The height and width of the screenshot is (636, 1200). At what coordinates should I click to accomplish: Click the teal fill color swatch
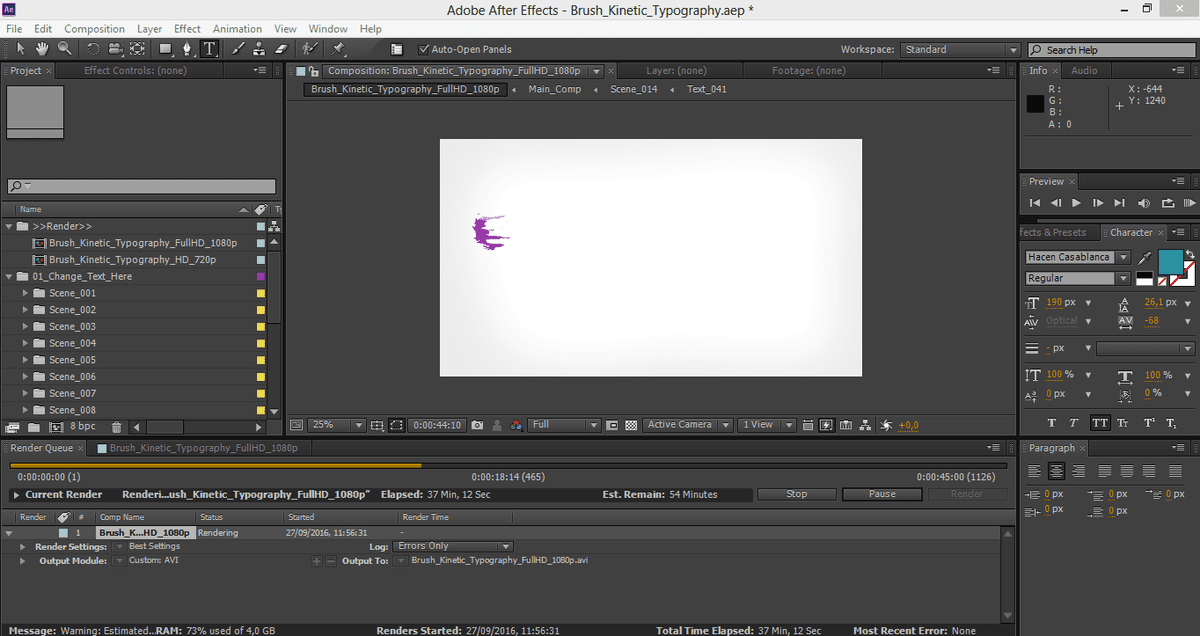1169,261
